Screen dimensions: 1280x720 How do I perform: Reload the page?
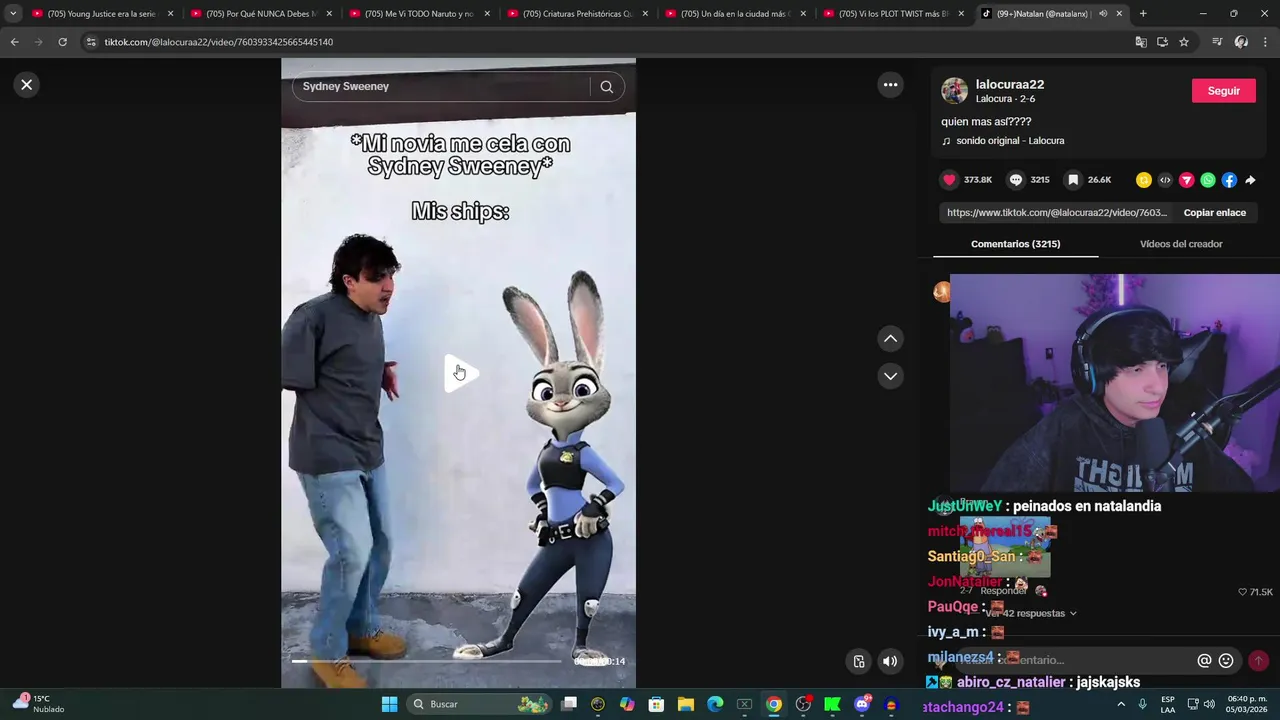click(62, 42)
